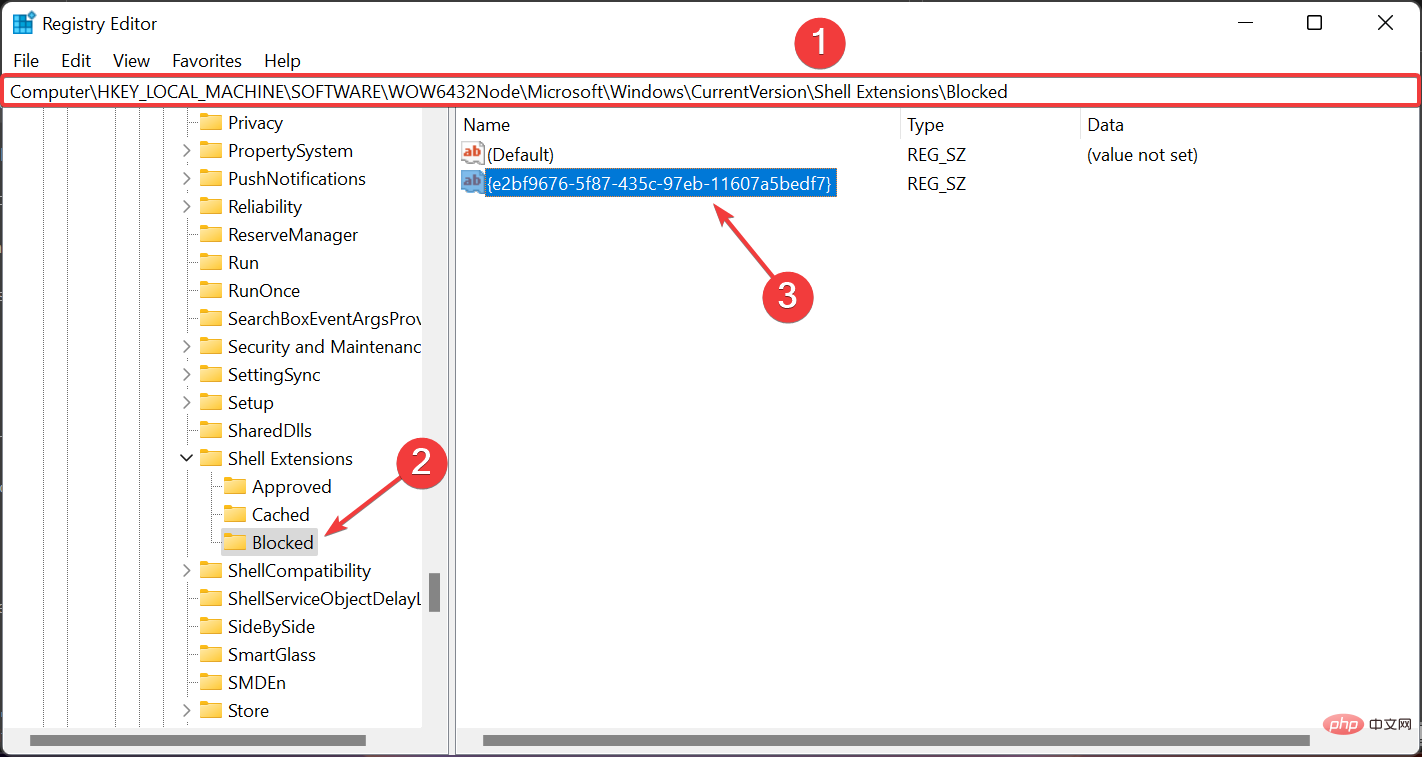Click REG_SZ in the e2bf9676 row
This screenshot has width=1422, height=757.
936,183
